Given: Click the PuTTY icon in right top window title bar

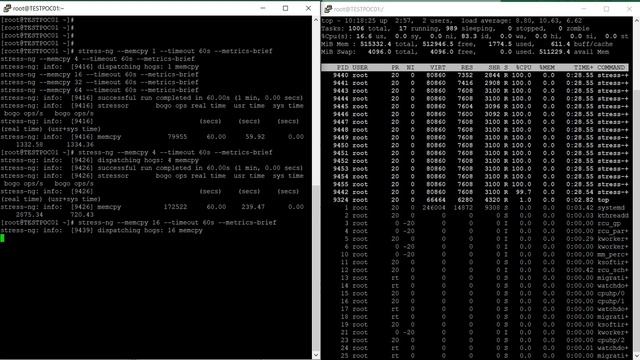Looking at the screenshot, I should point(328,9).
